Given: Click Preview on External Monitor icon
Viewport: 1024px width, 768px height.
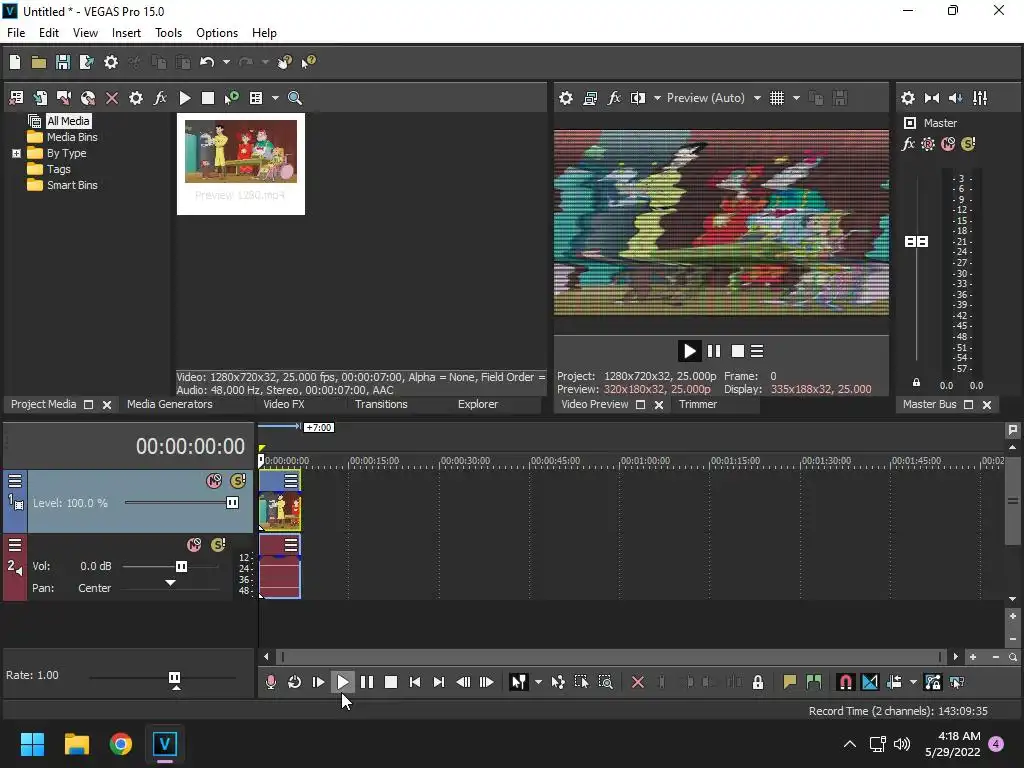Looking at the screenshot, I should (x=590, y=98).
